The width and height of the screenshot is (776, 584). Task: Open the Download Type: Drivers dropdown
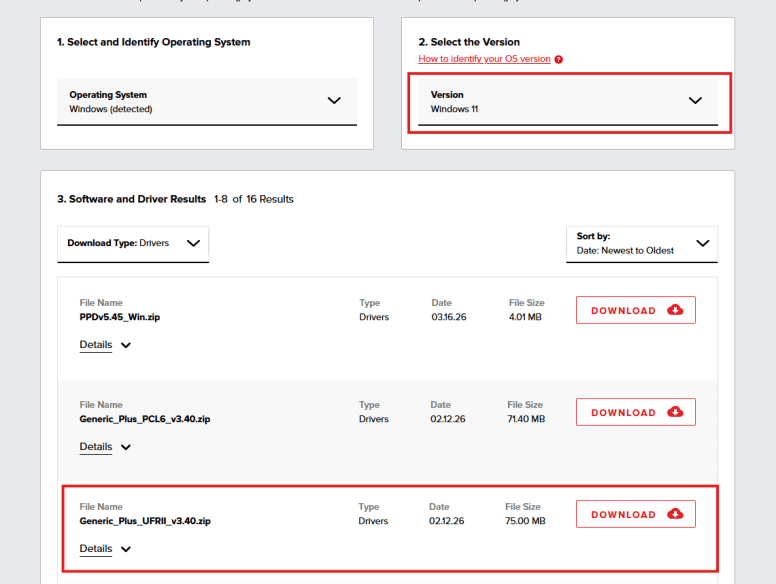click(x=133, y=244)
